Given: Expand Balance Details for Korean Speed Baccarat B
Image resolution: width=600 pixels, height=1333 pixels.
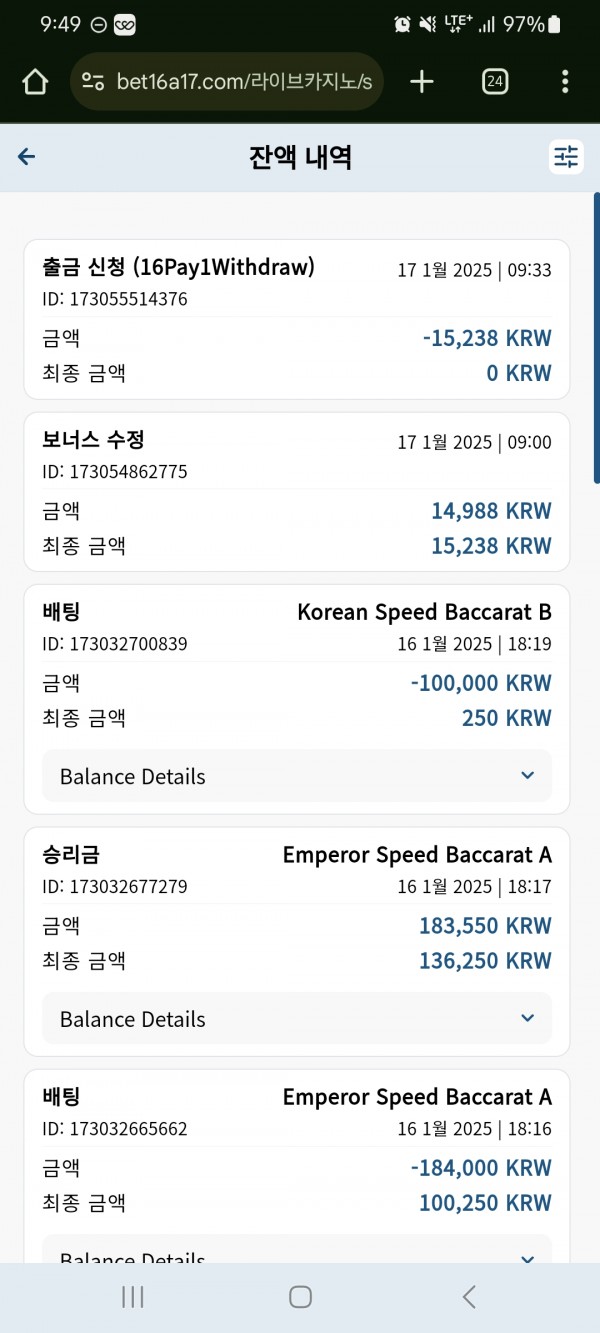Looking at the screenshot, I should (297, 776).
